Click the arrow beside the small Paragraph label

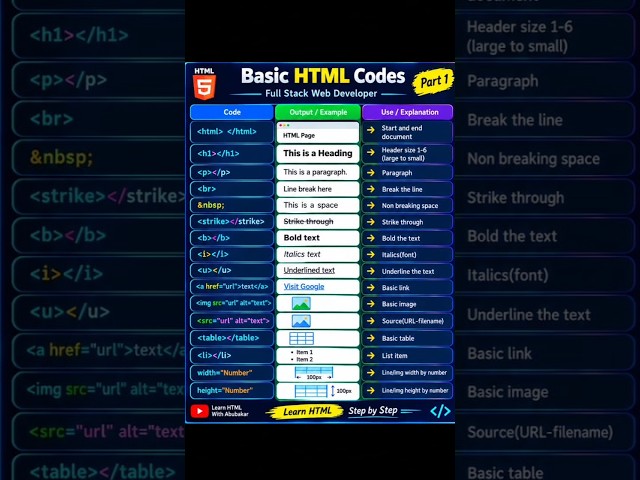[x=371, y=173]
